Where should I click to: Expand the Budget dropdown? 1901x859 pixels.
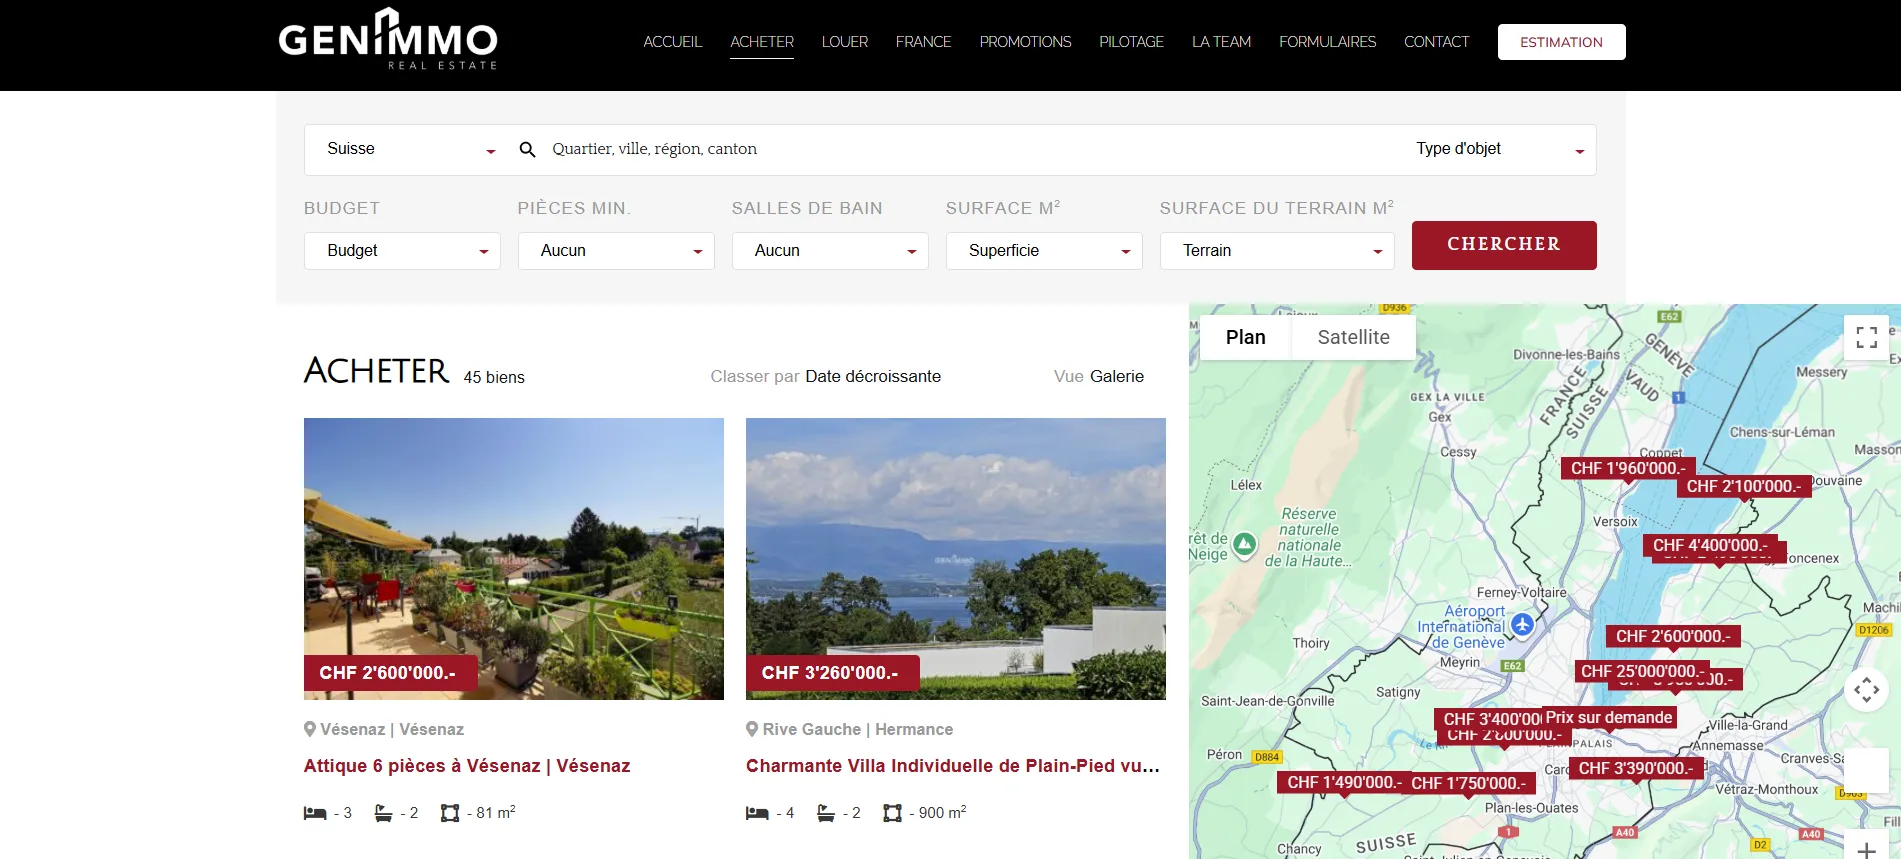[x=402, y=251]
